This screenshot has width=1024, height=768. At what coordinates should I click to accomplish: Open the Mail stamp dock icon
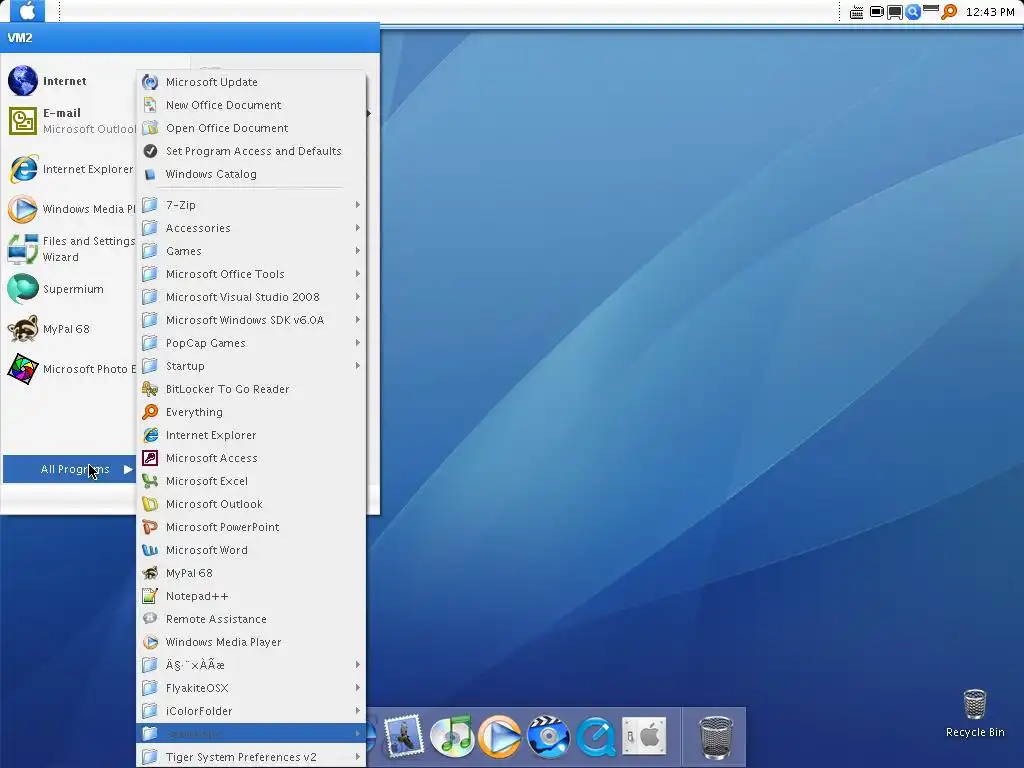tap(405, 736)
